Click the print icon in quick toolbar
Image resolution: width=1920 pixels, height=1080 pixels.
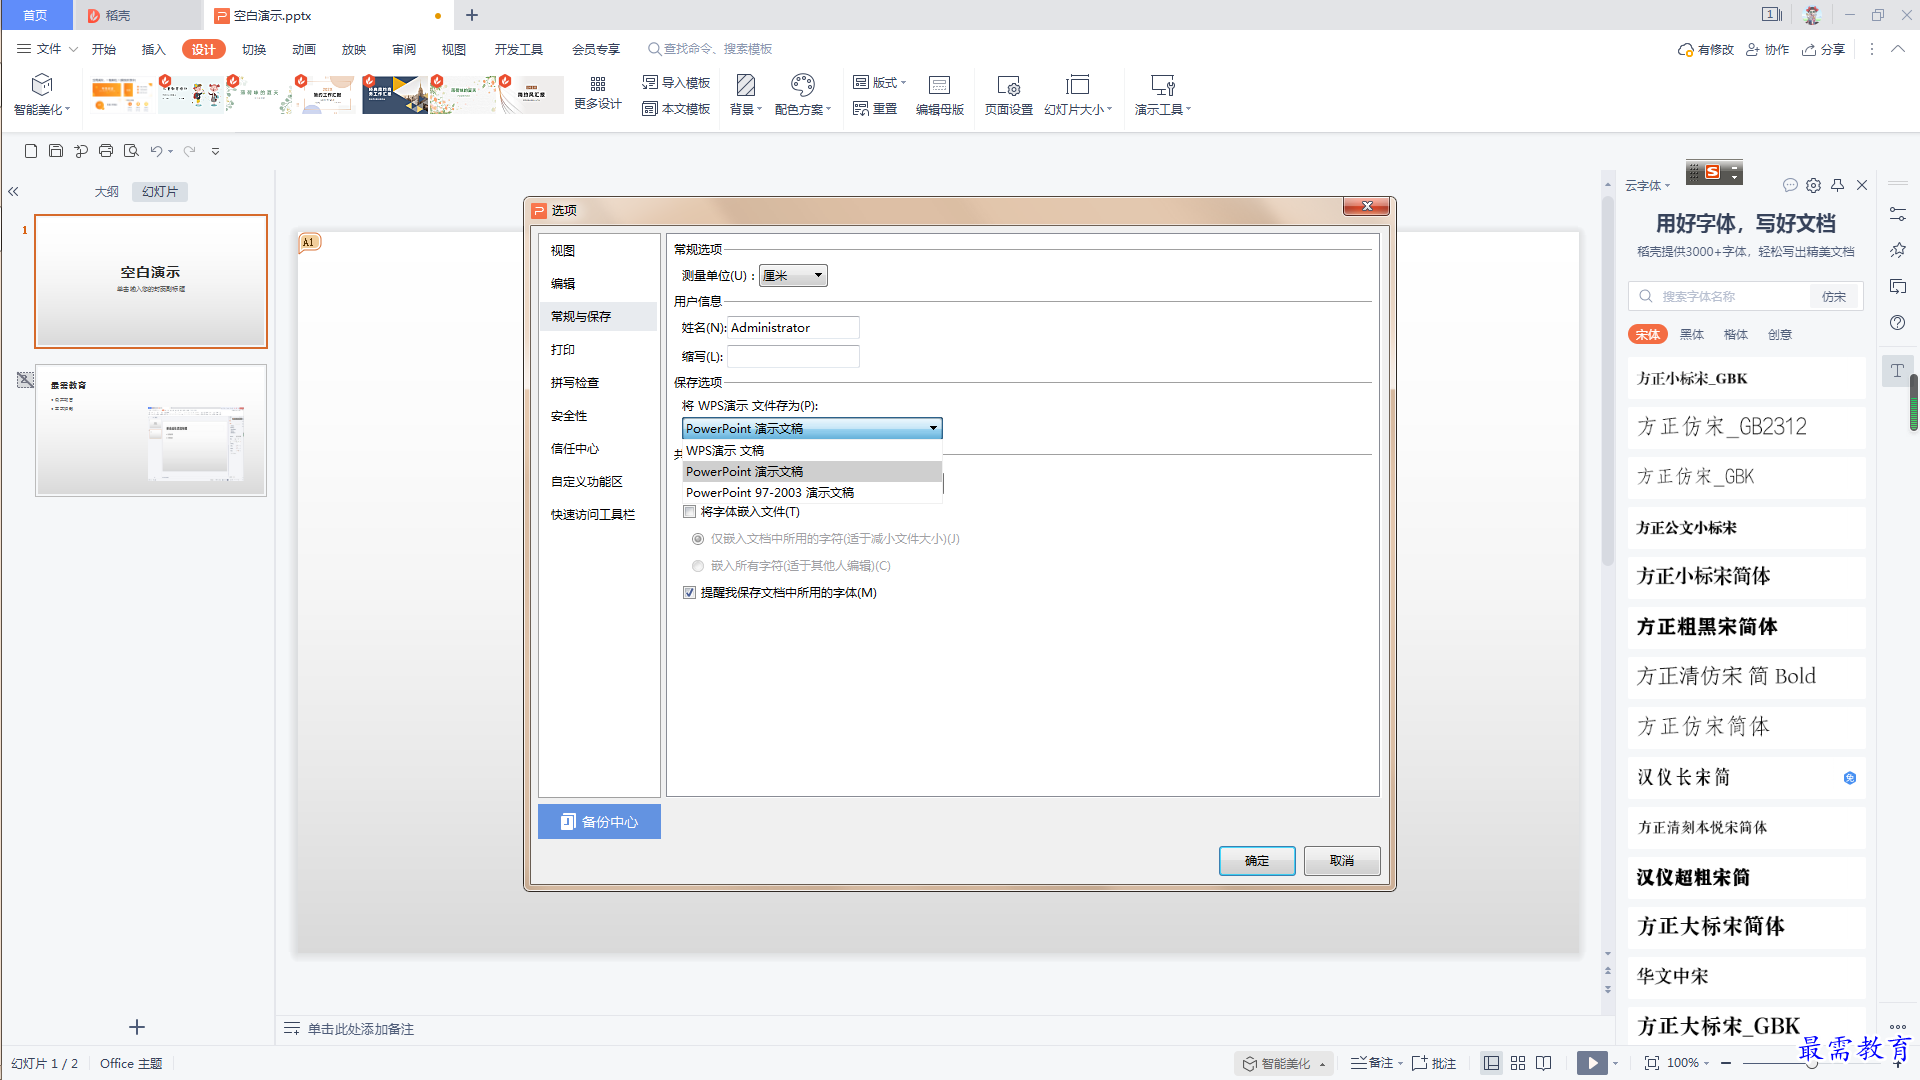click(106, 151)
